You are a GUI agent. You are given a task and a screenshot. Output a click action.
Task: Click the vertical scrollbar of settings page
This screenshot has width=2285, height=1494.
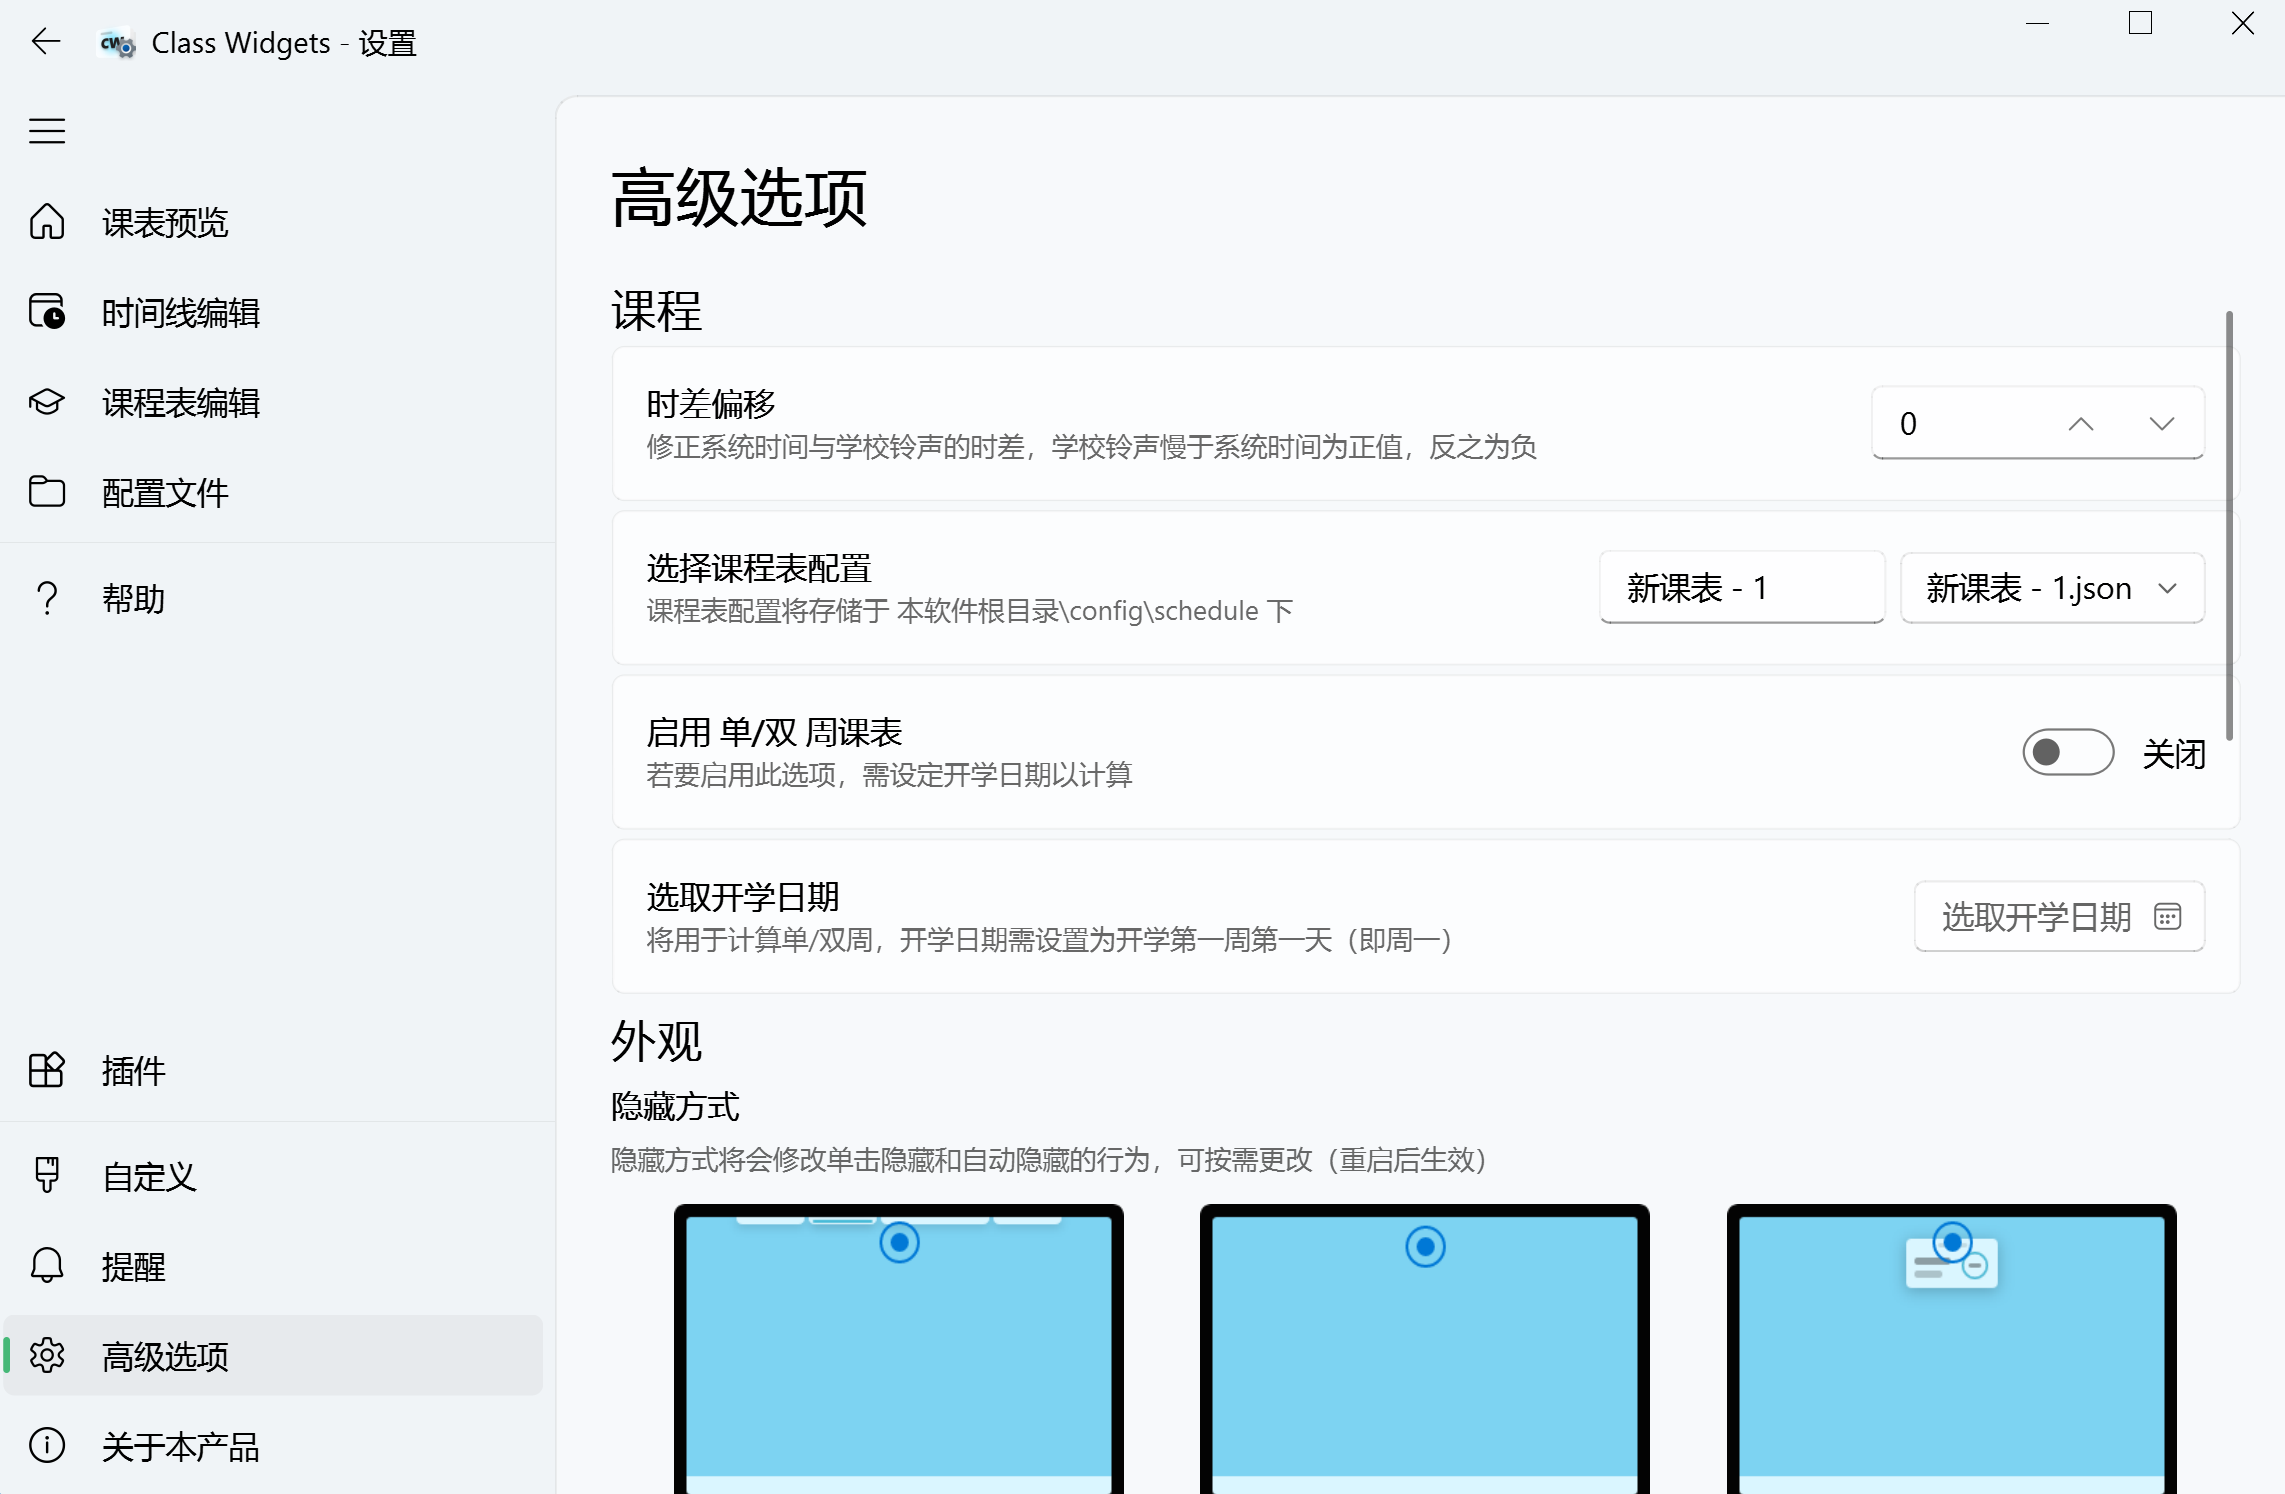(2229, 526)
